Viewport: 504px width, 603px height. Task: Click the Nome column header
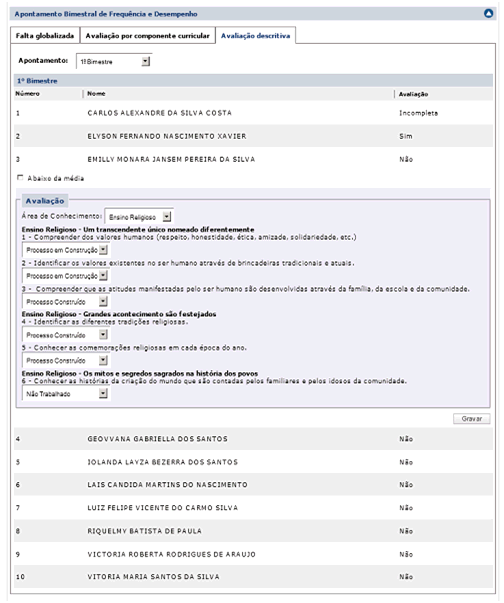coord(96,93)
